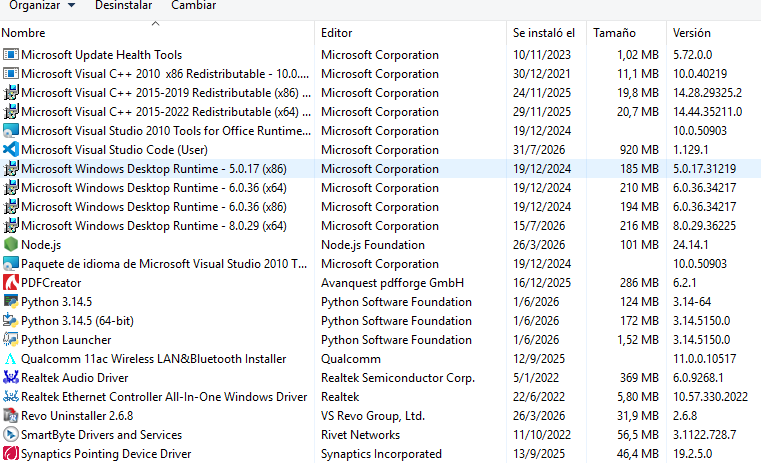Select Microsoft Visual Studio Code (User) name
The image size is (761, 463).
pyautogui.click(x=114, y=149)
